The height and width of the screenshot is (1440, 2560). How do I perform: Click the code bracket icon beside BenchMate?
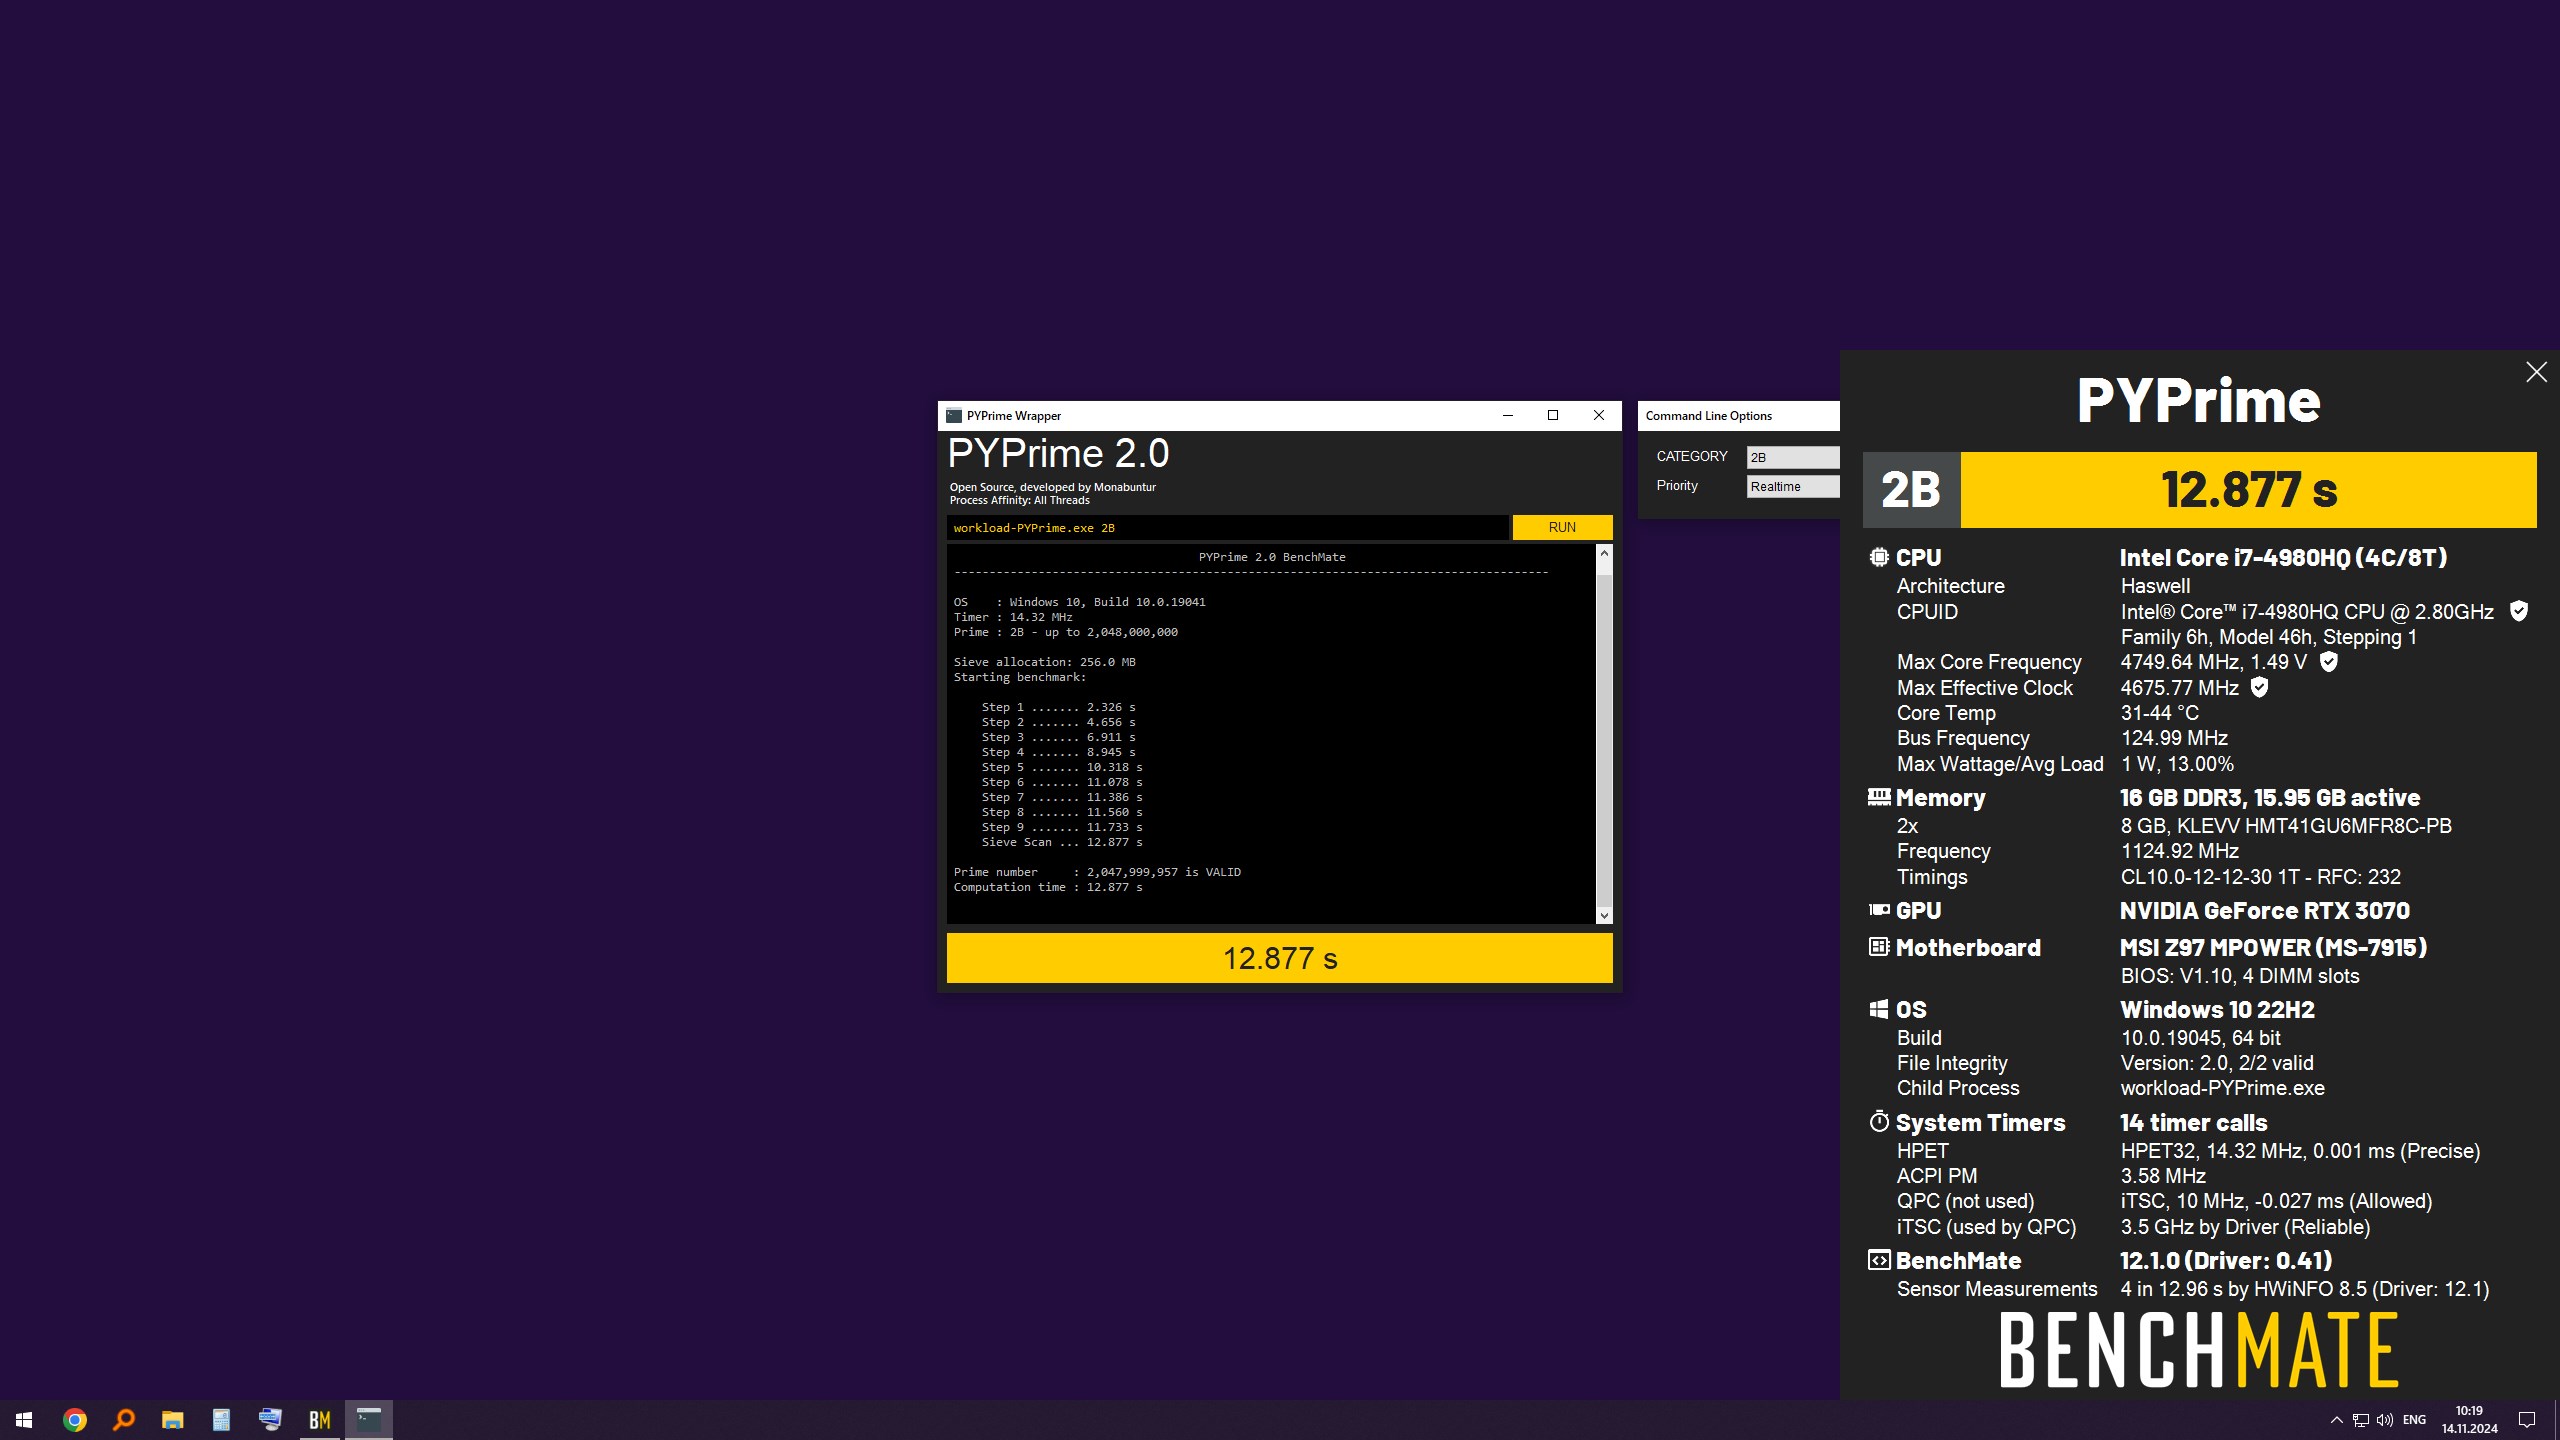click(1879, 1260)
